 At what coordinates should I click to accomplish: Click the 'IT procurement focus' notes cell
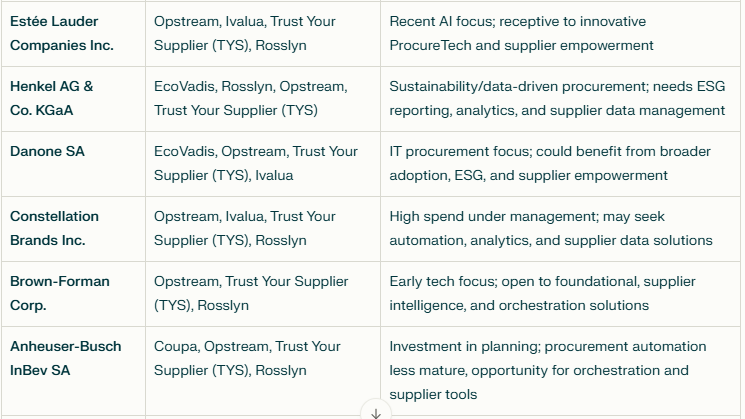[x=549, y=163]
